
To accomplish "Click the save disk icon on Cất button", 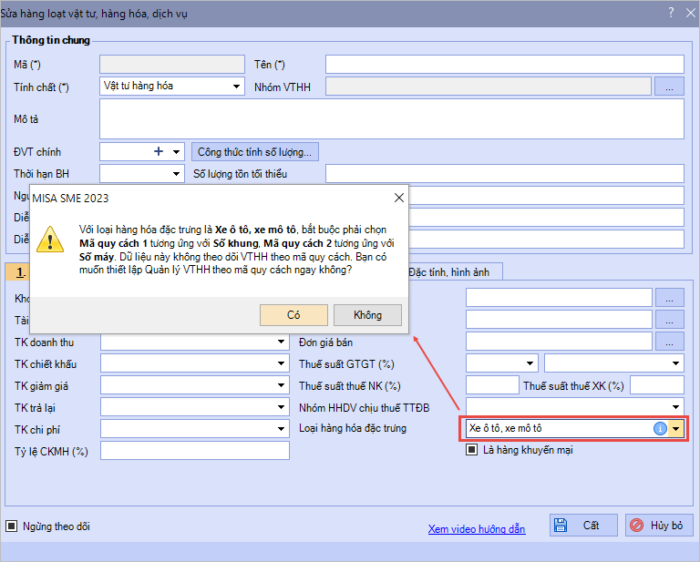I will click(562, 525).
